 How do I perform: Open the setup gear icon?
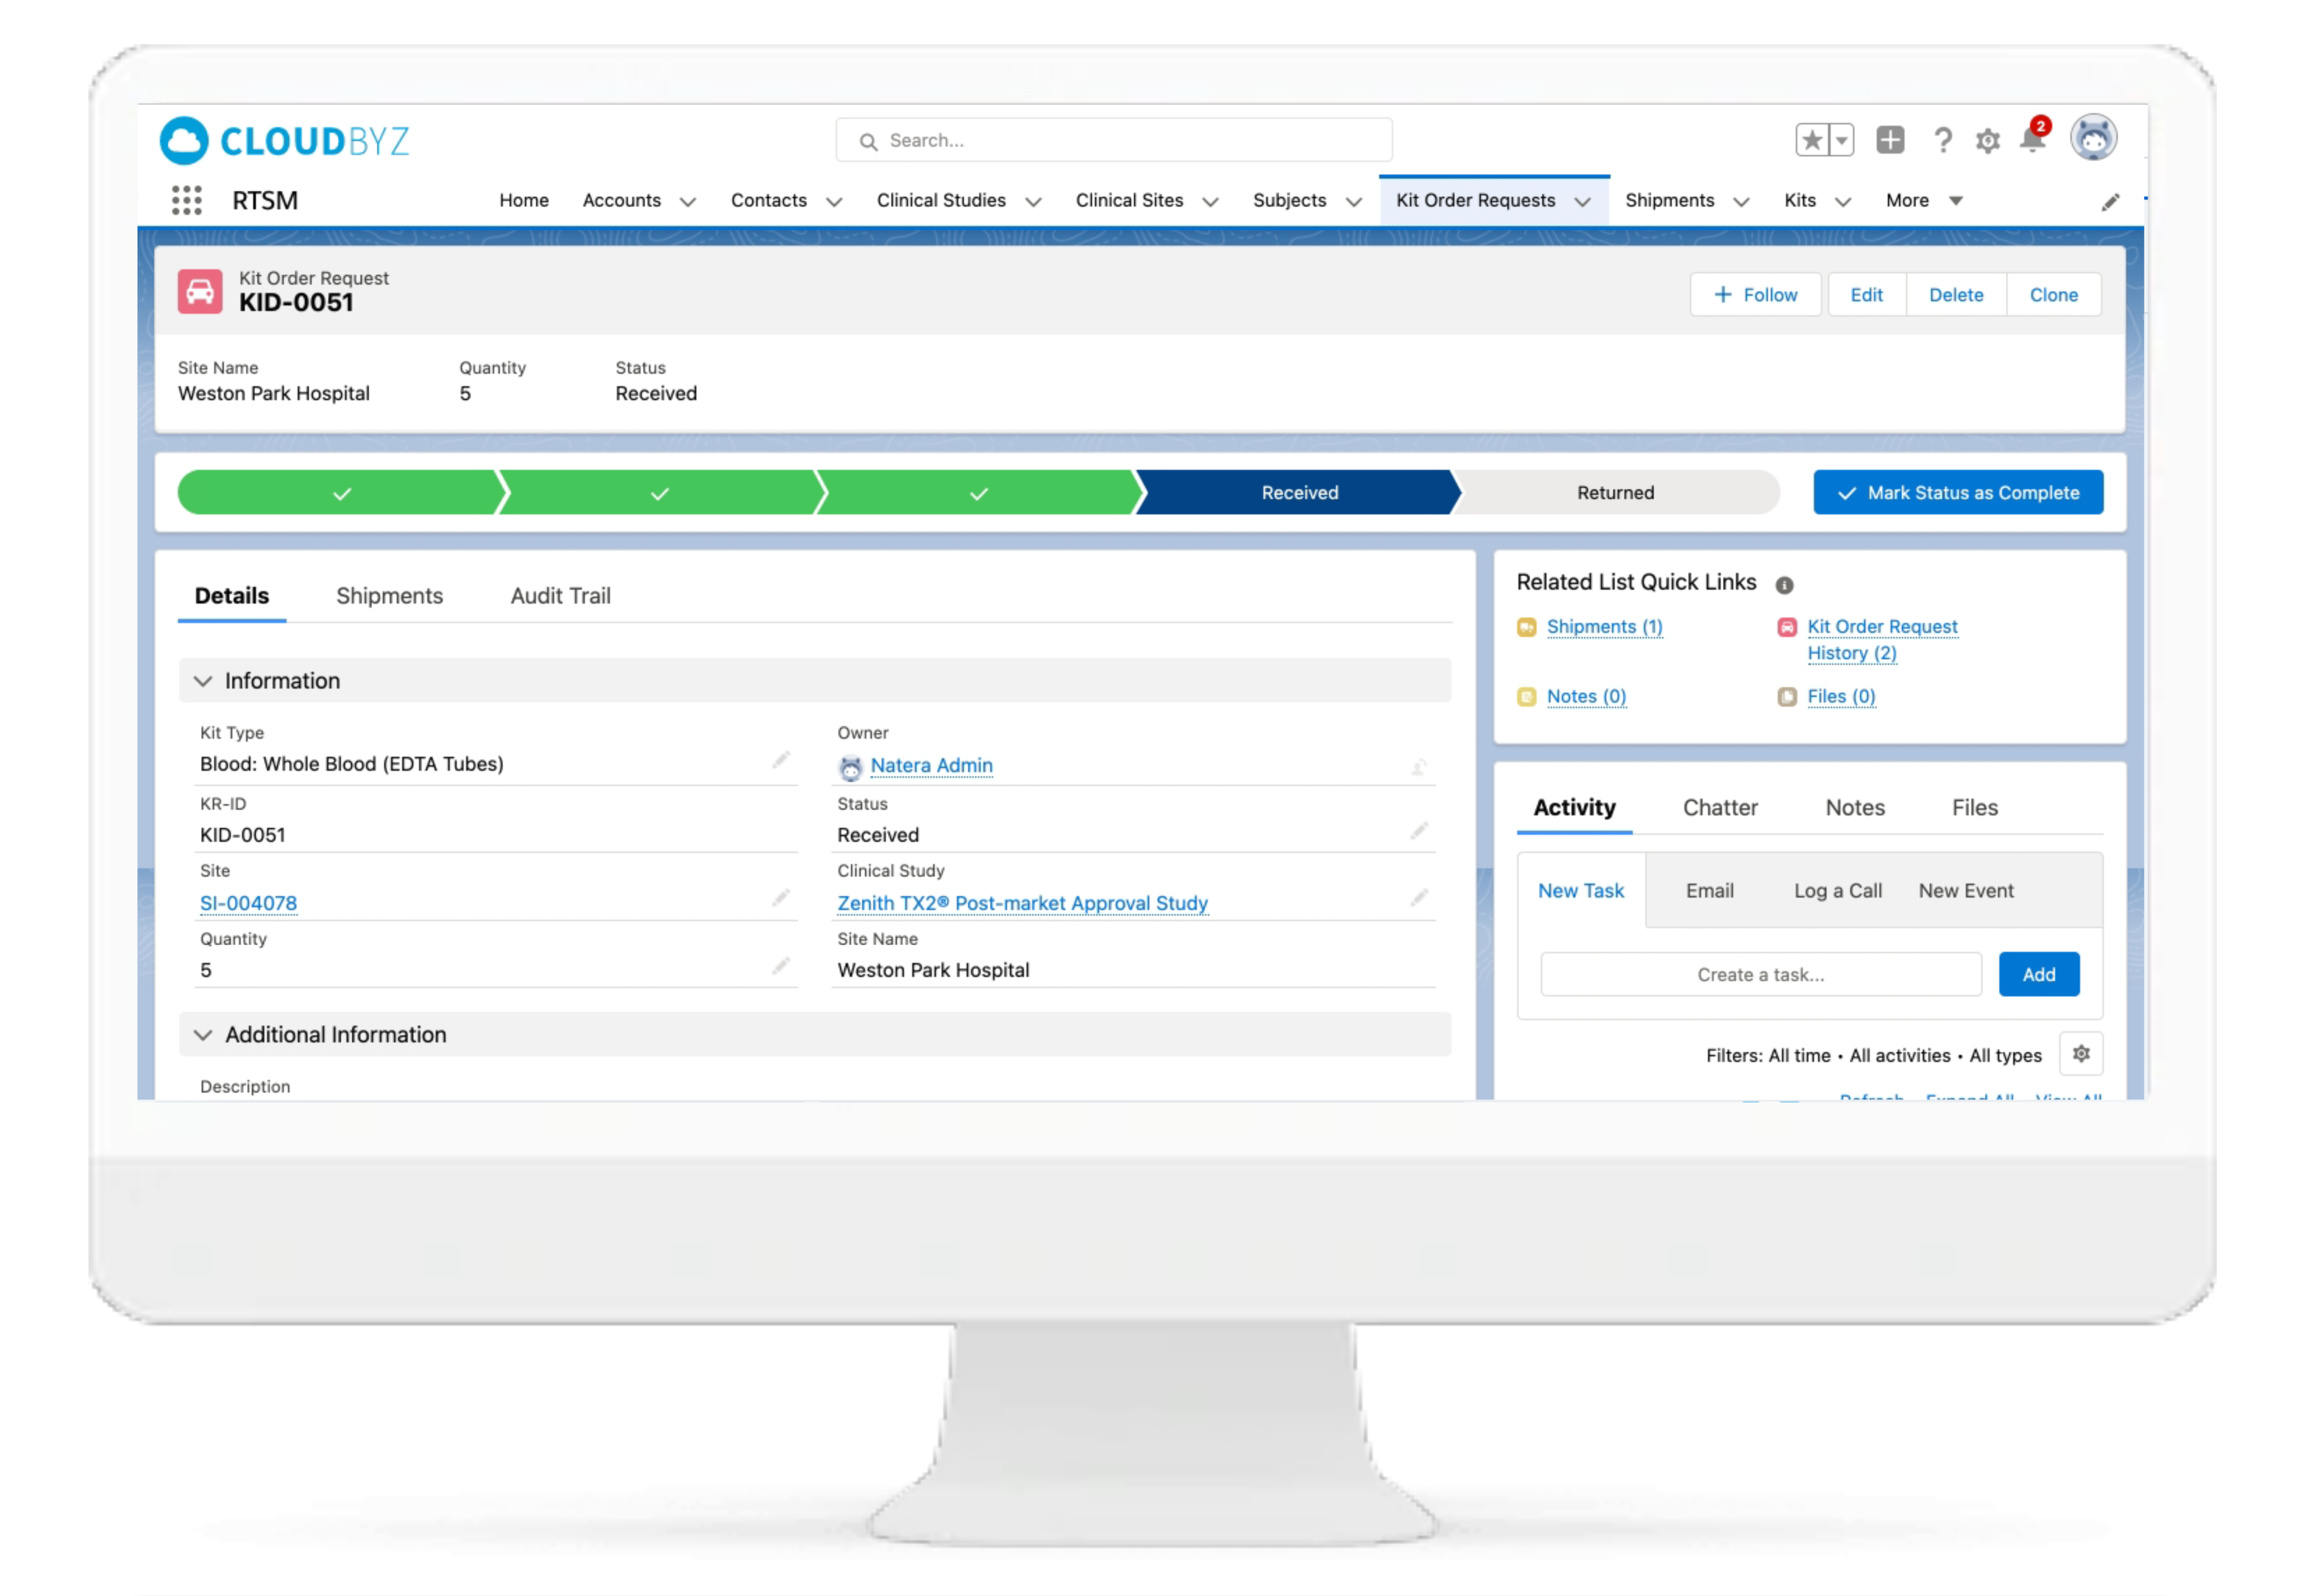pyautogui.click(x=1987, y=141)
